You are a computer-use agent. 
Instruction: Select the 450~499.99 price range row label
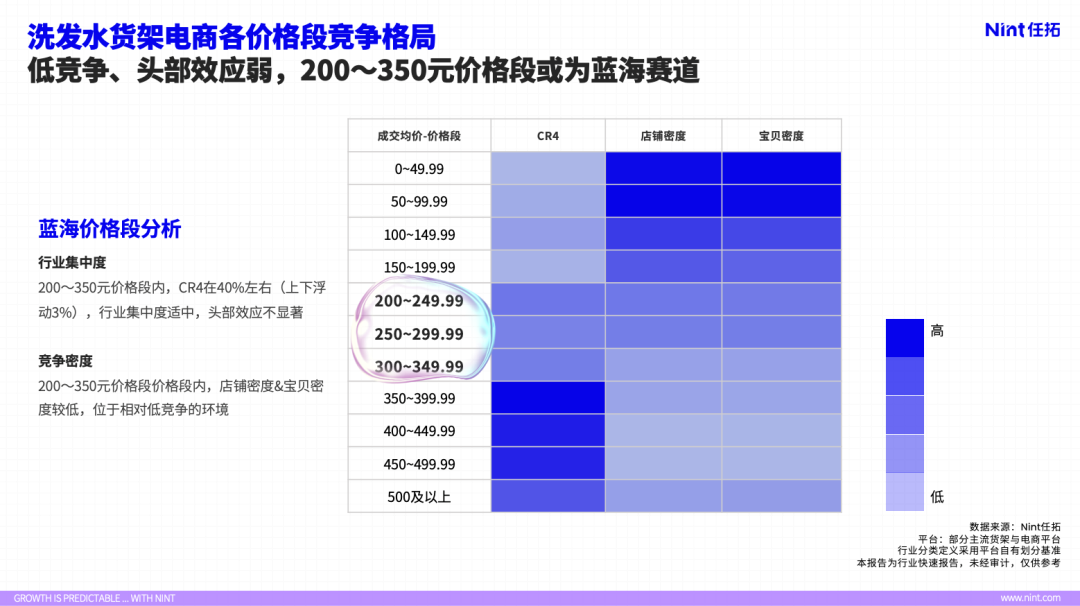click(x=419, y=464)
